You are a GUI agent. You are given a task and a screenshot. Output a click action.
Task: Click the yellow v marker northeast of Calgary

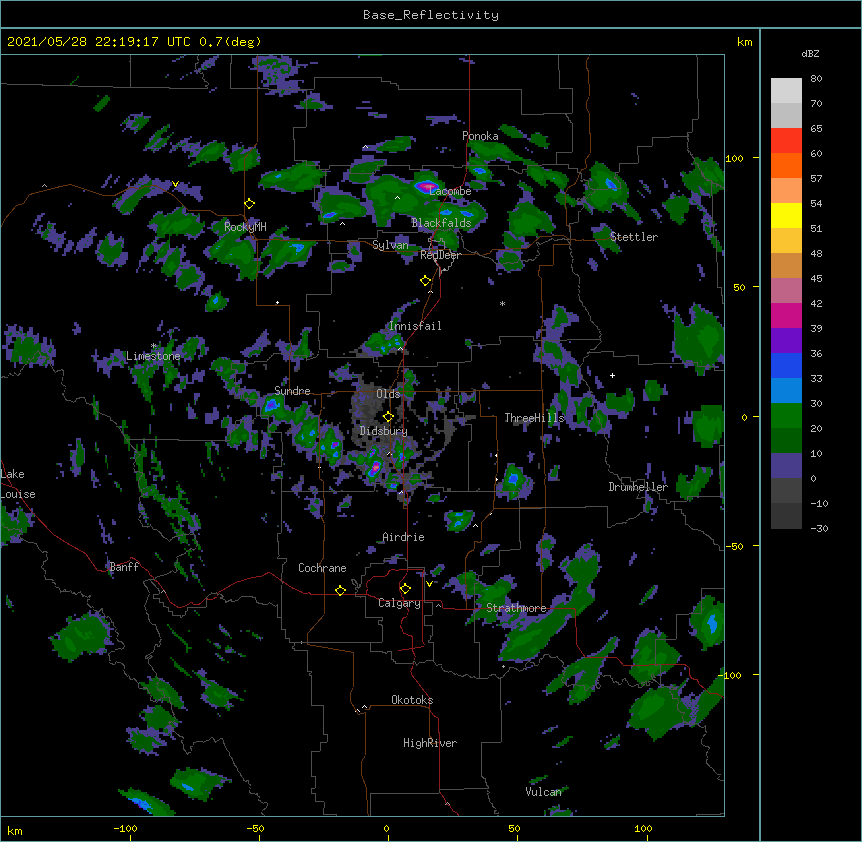429,584
